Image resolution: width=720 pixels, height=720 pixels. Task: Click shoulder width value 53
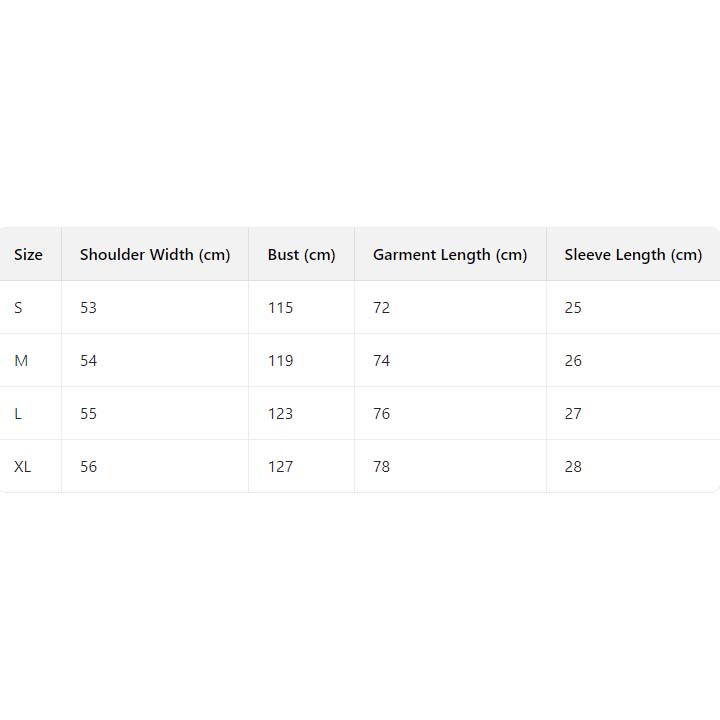point(88,307)
